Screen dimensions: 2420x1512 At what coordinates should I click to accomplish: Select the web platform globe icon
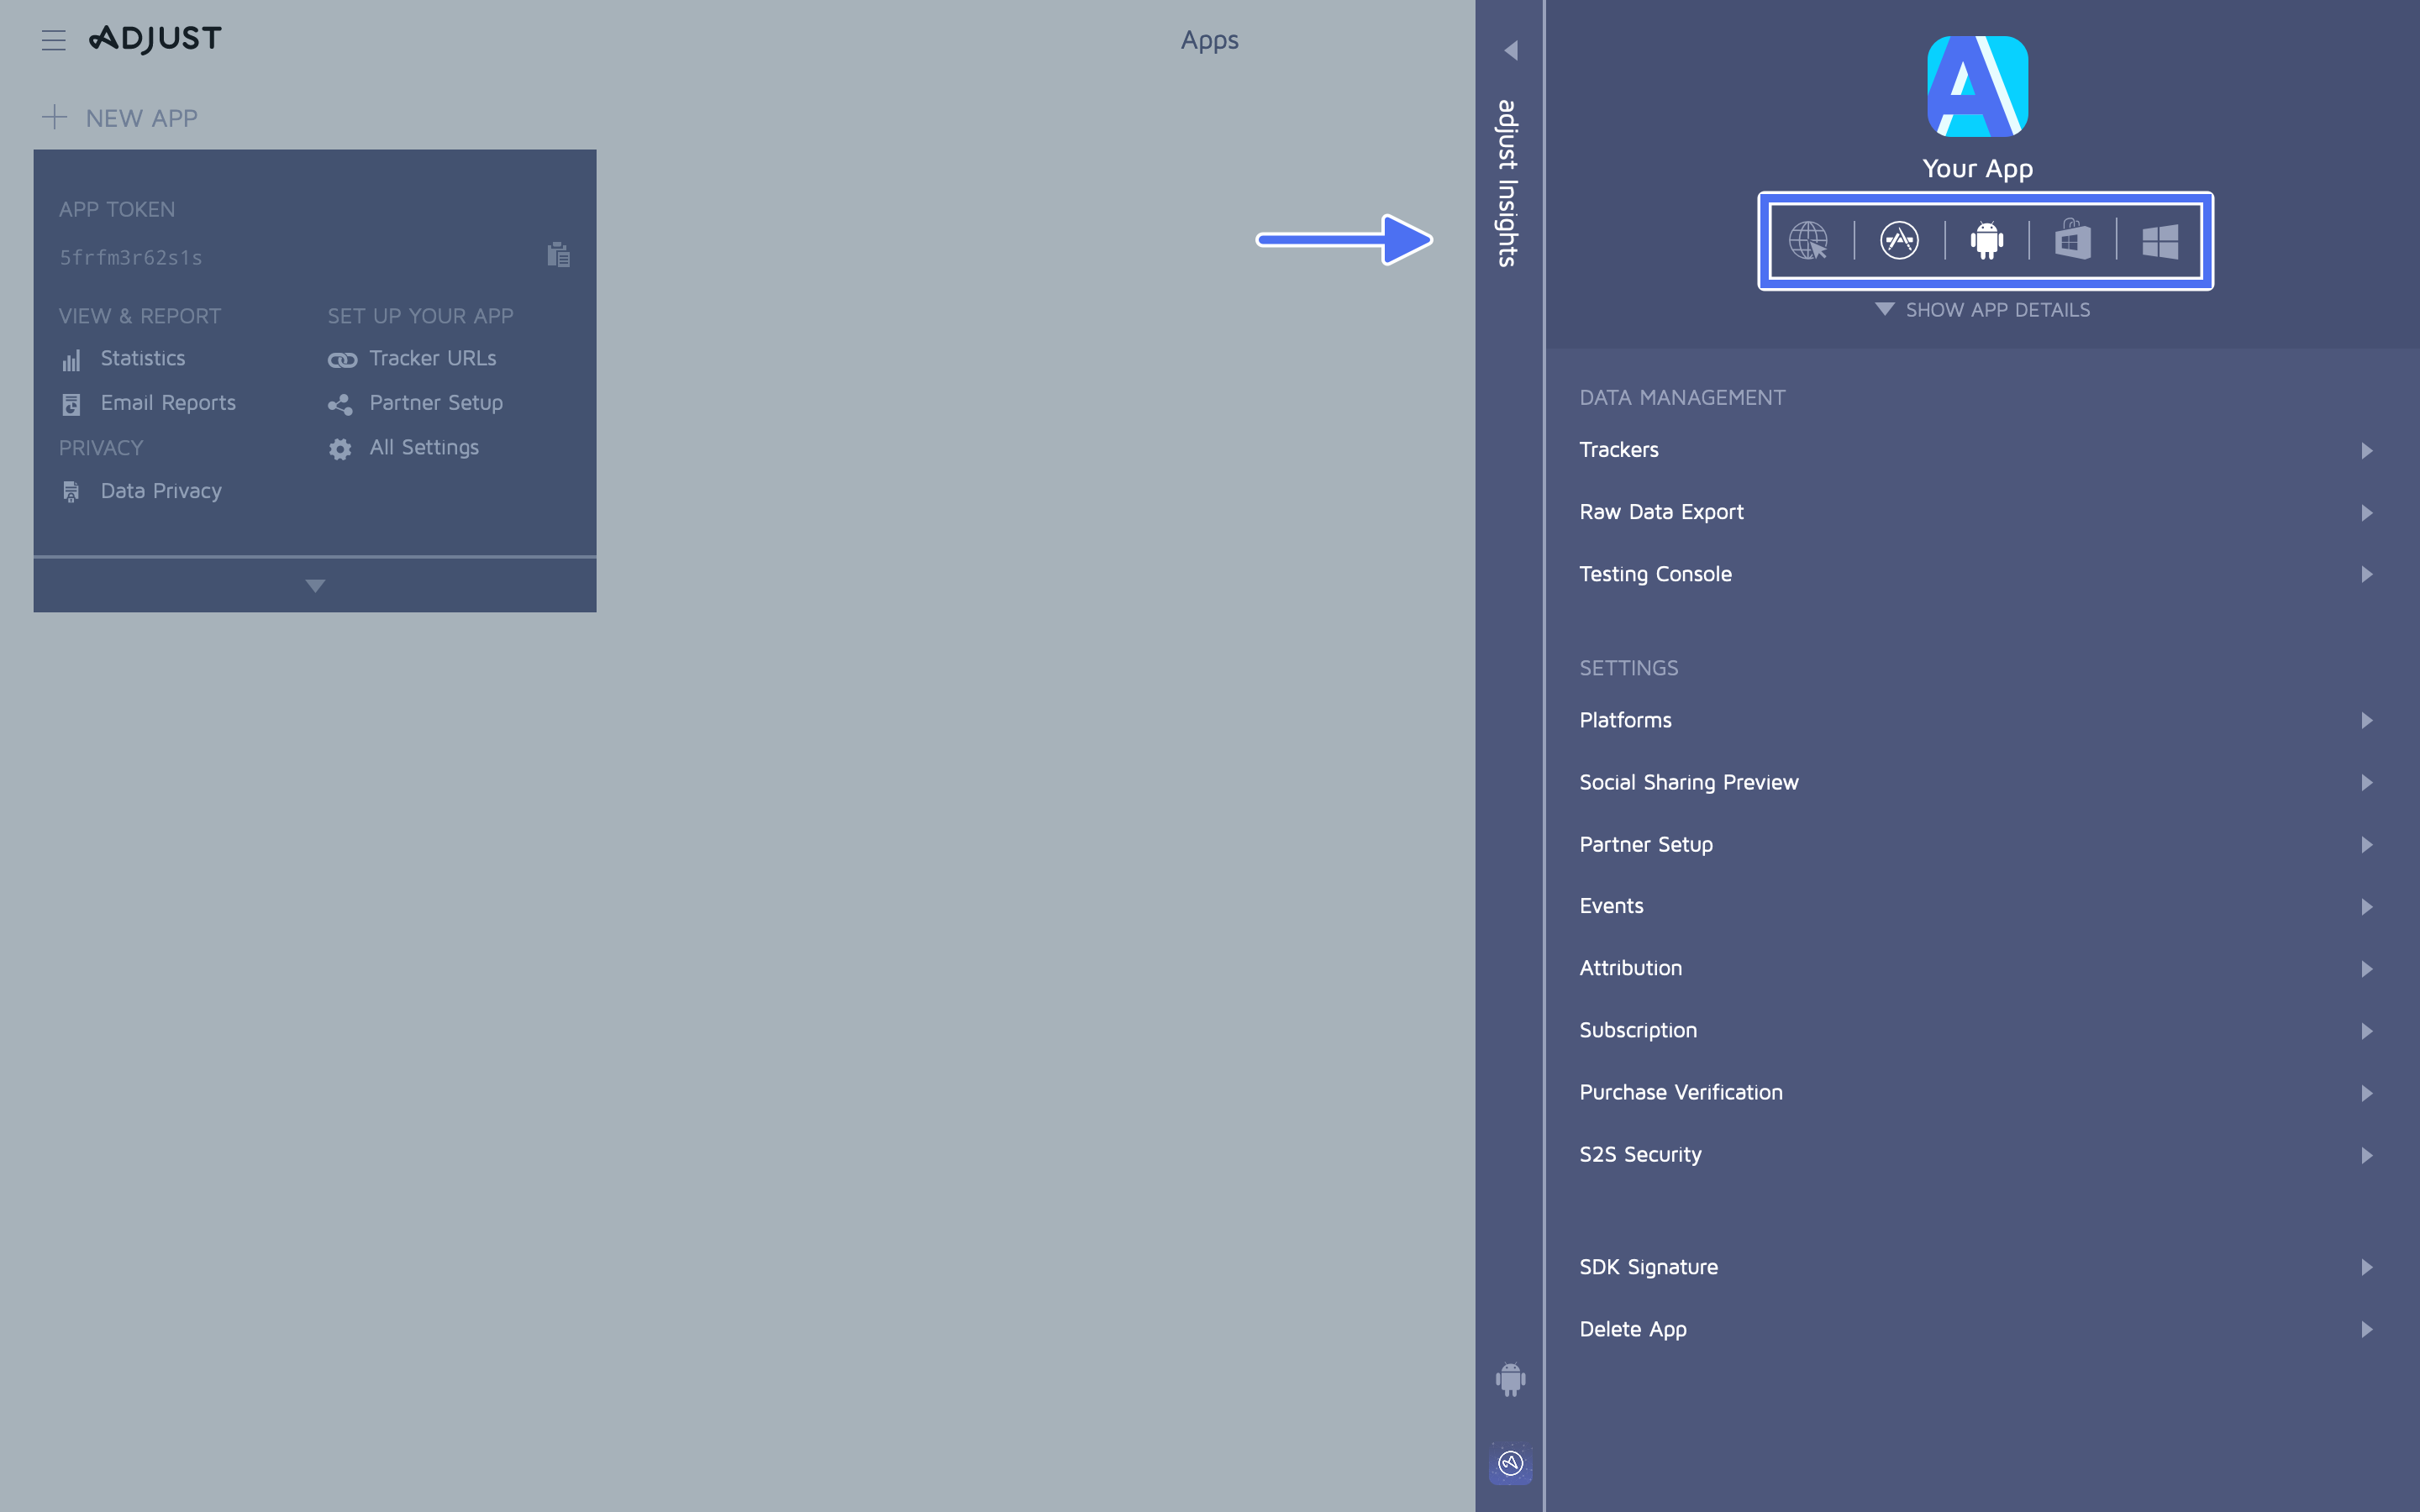click(1810, 240)
